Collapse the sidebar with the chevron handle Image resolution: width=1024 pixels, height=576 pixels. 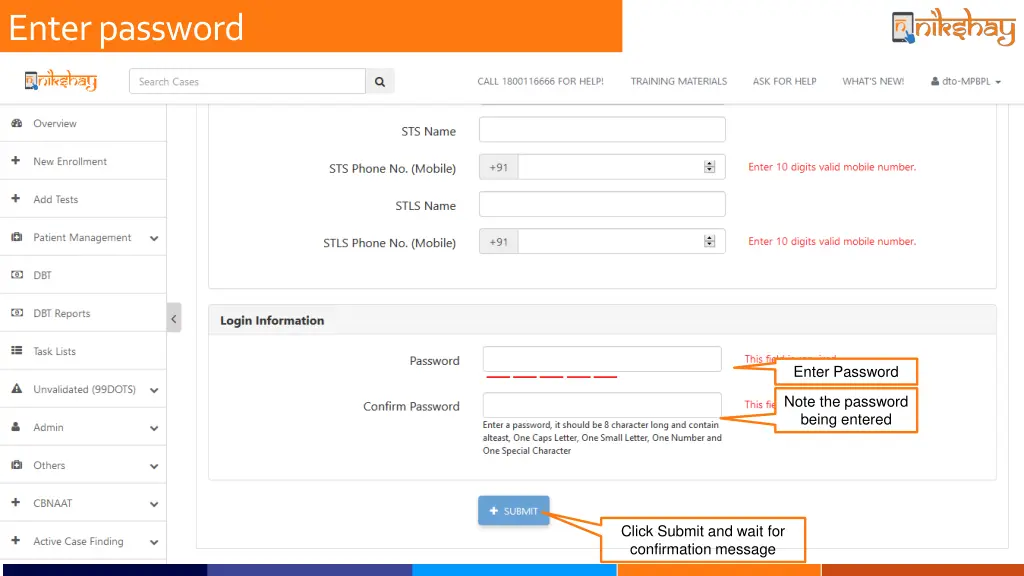tap(174, 318)
